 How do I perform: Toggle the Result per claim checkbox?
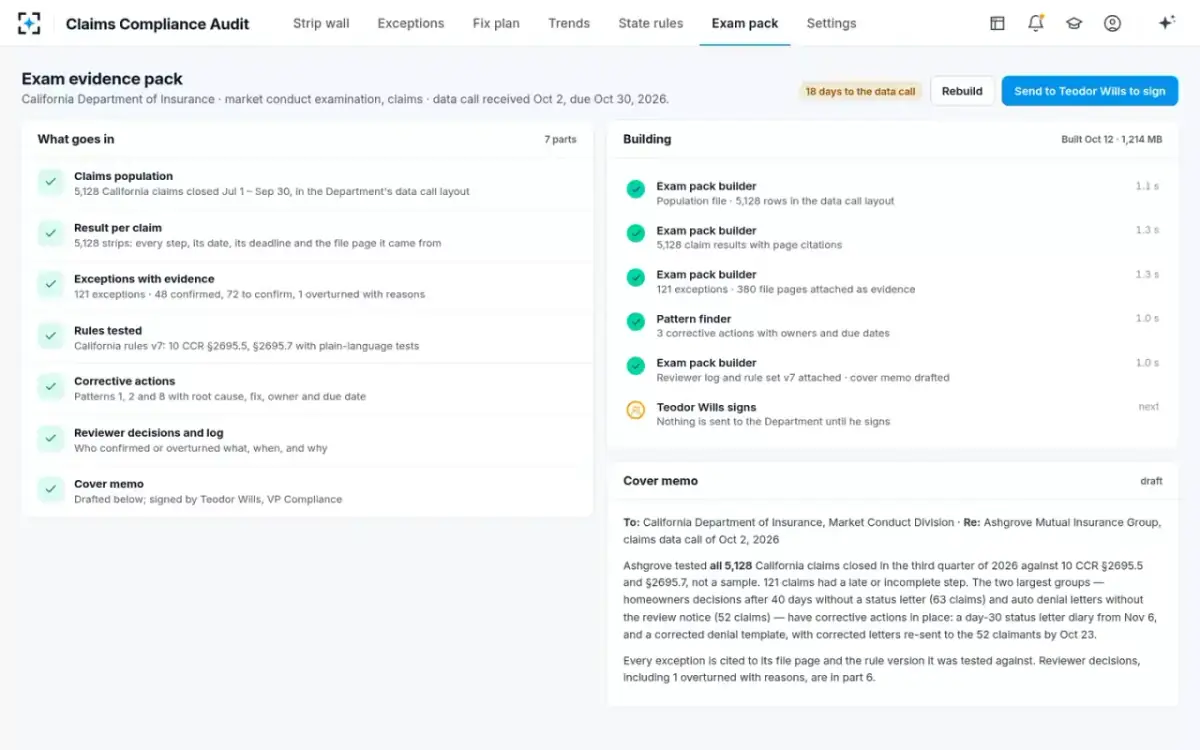pyautogui.click(x=50, y=233)
